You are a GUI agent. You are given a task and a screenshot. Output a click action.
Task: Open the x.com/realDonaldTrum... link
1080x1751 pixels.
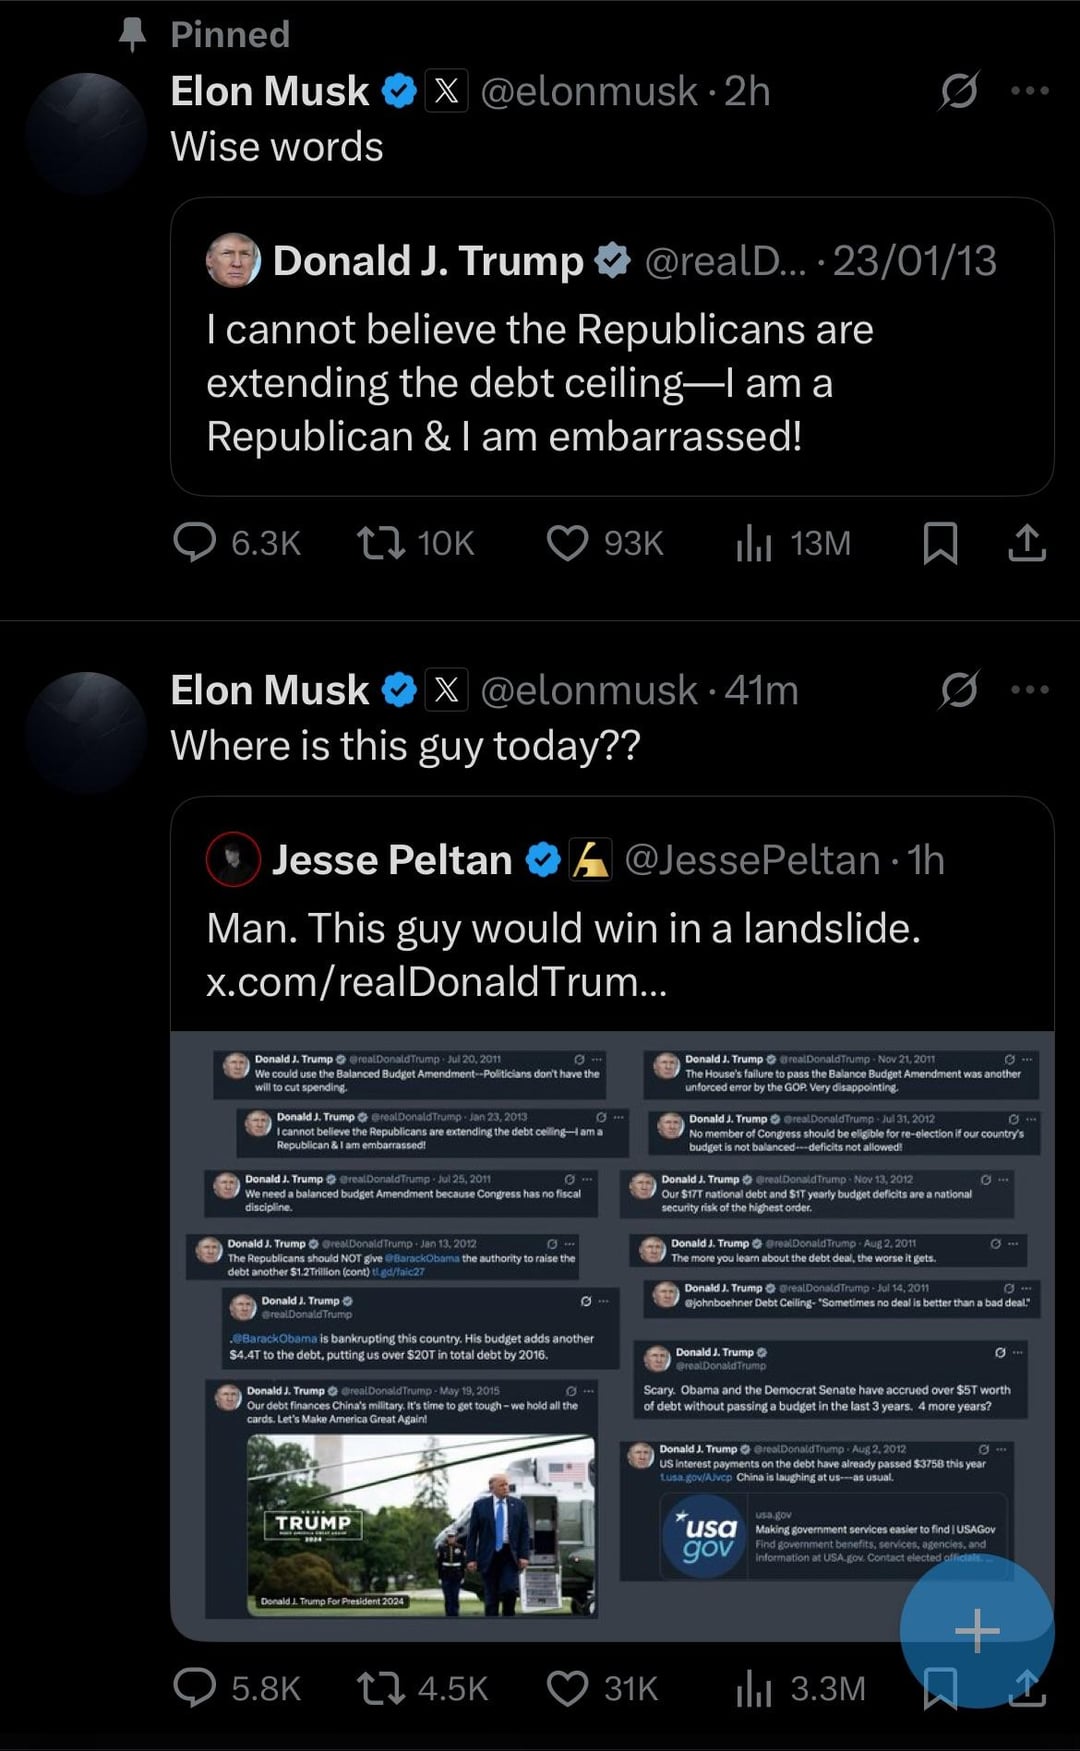(x=436, y=982)
